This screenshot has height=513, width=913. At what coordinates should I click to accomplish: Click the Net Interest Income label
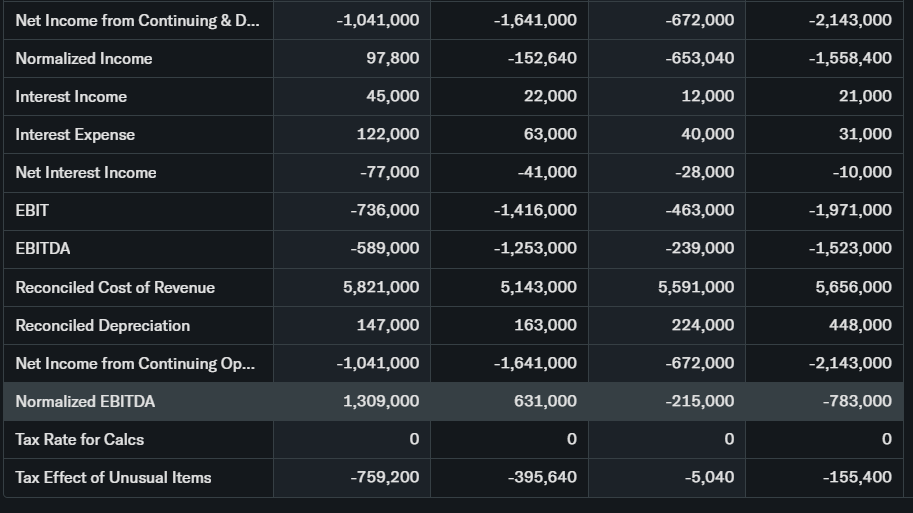click(86, 172)
